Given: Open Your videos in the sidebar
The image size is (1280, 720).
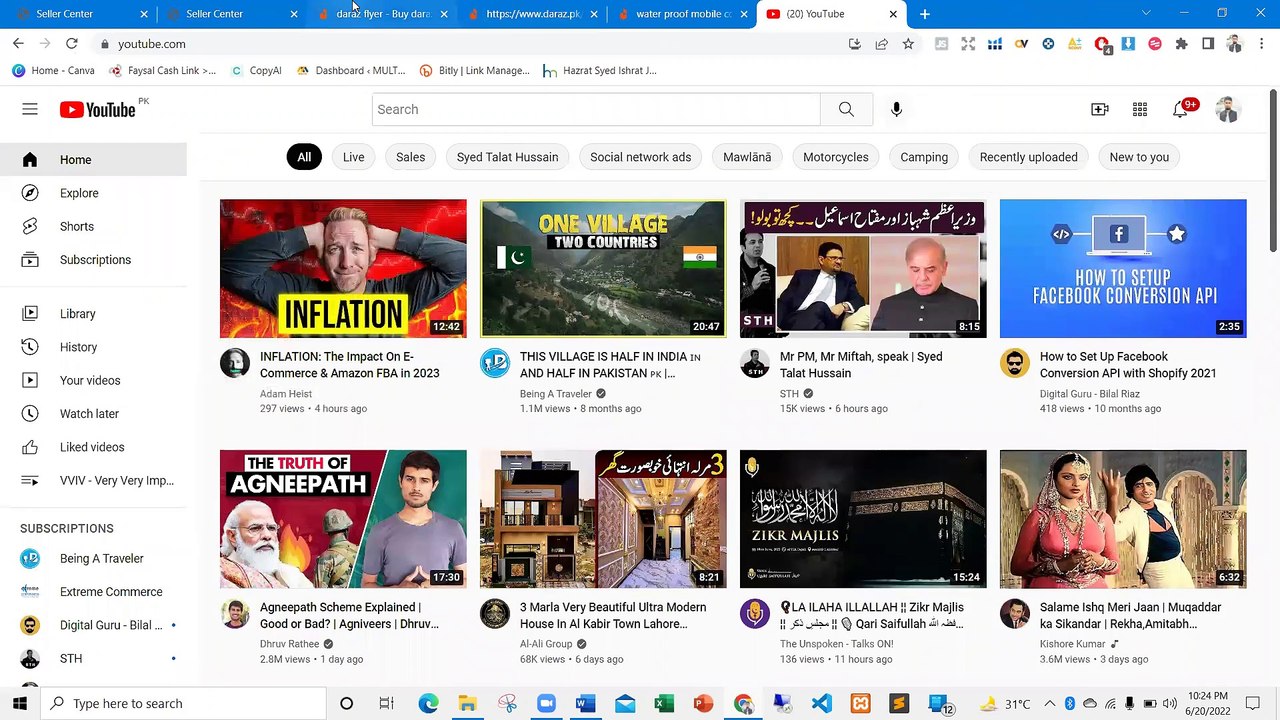Looking at the screenshot, I should [x=93, y=380].
